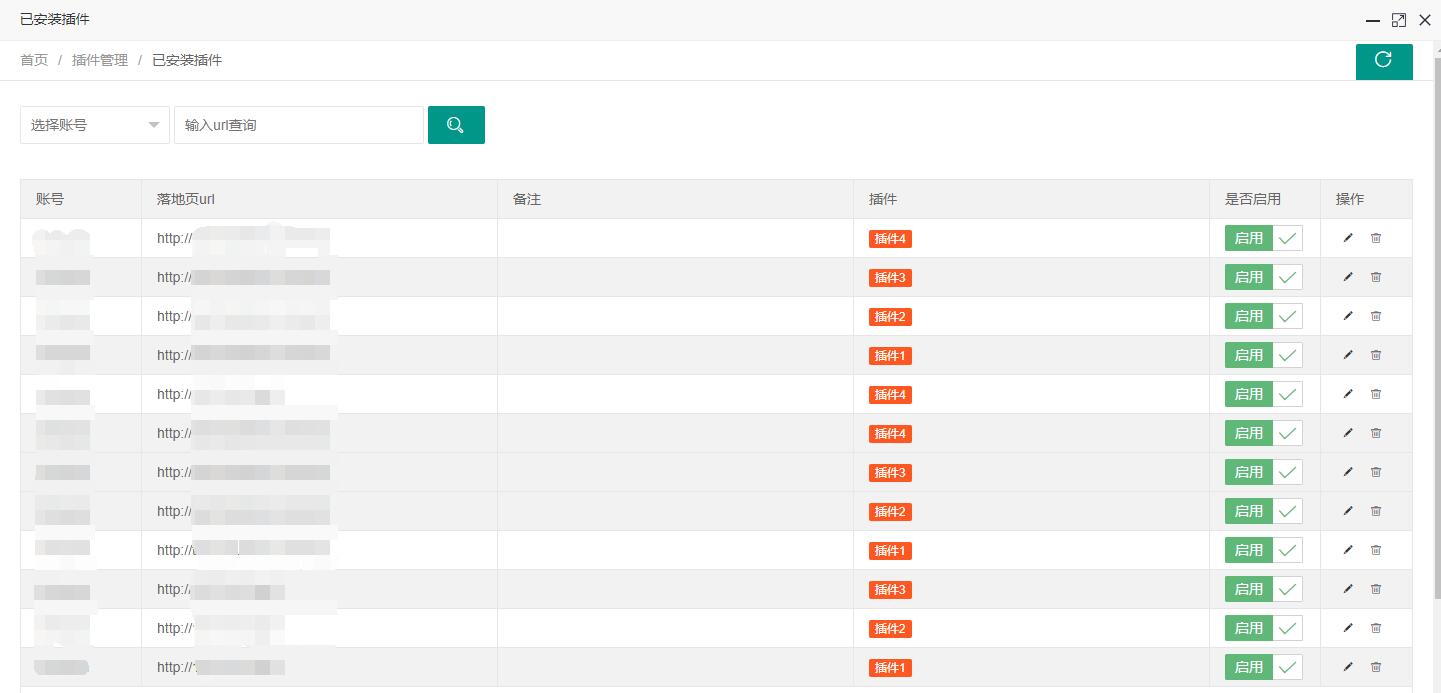Screen dimensions: 1441x693
Task: Go to 插件管理 breadcrumb
Action: (100, 60)
